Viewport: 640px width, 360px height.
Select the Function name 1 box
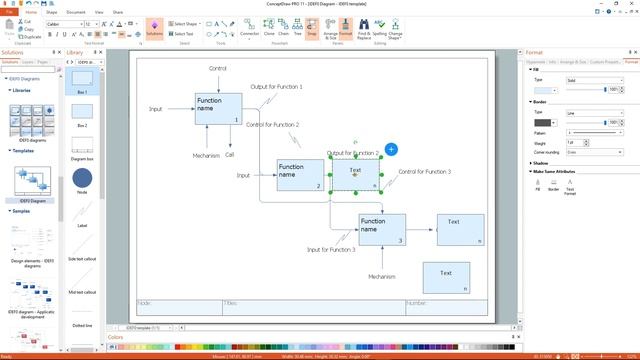click(218, 109)
